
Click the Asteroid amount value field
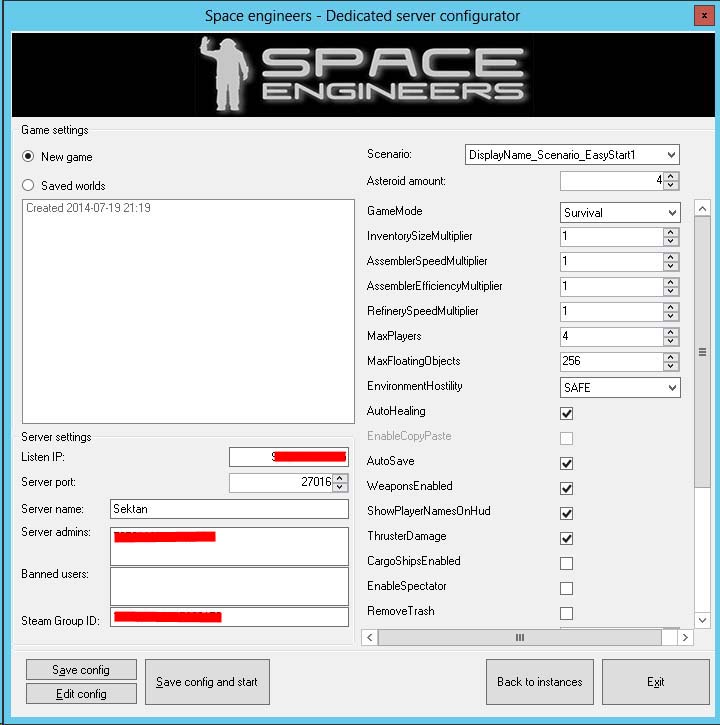[x=612, y=181]
